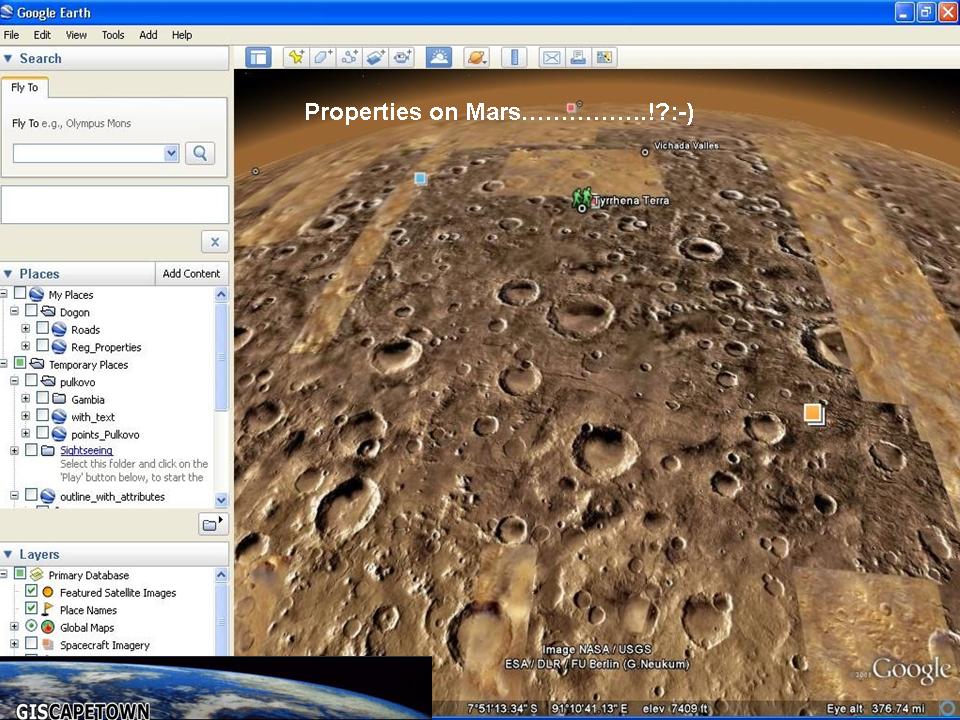The image size is (960, 720).
Task: Email the current view
Action: point(552,58)
